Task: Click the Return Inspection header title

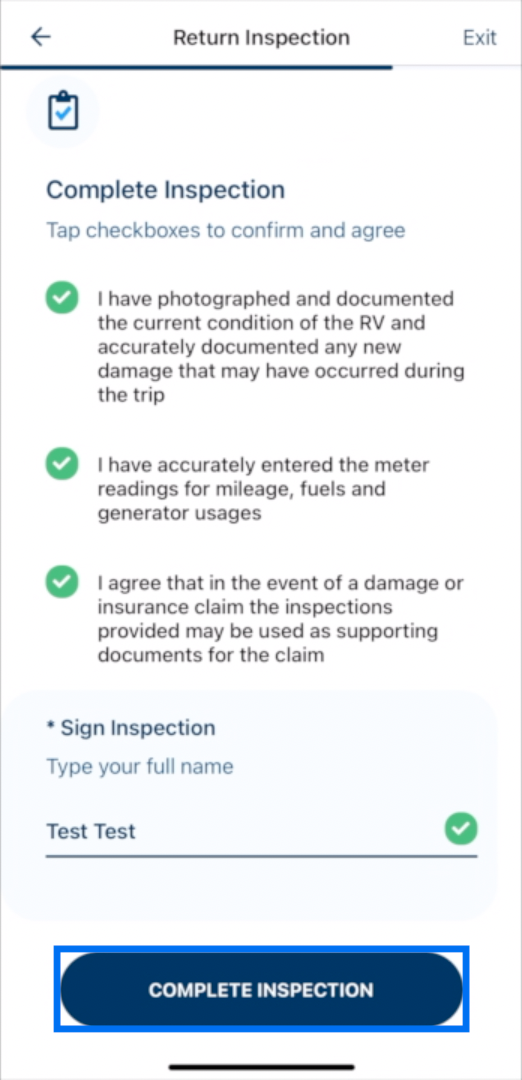Action: coord(261,37)
